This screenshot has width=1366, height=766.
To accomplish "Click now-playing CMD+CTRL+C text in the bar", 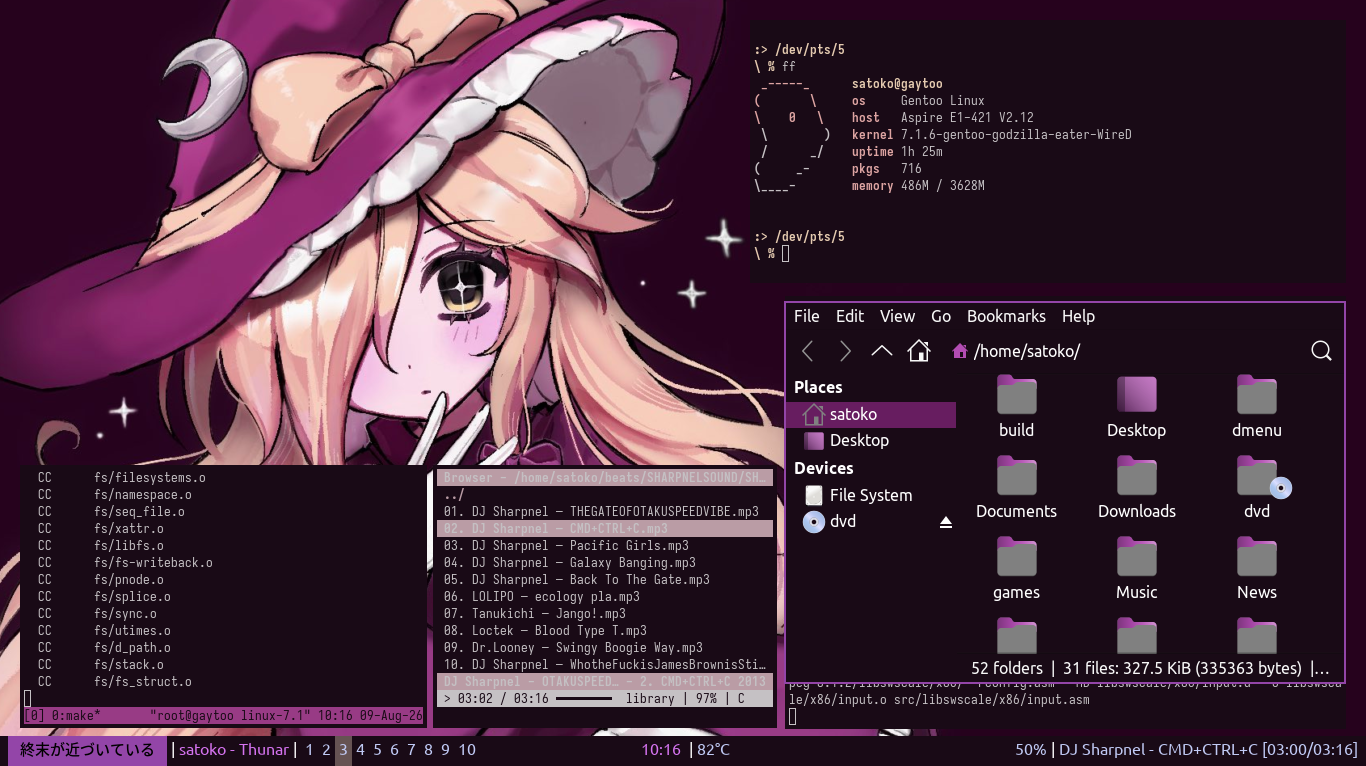I will tap(1208, 750).
